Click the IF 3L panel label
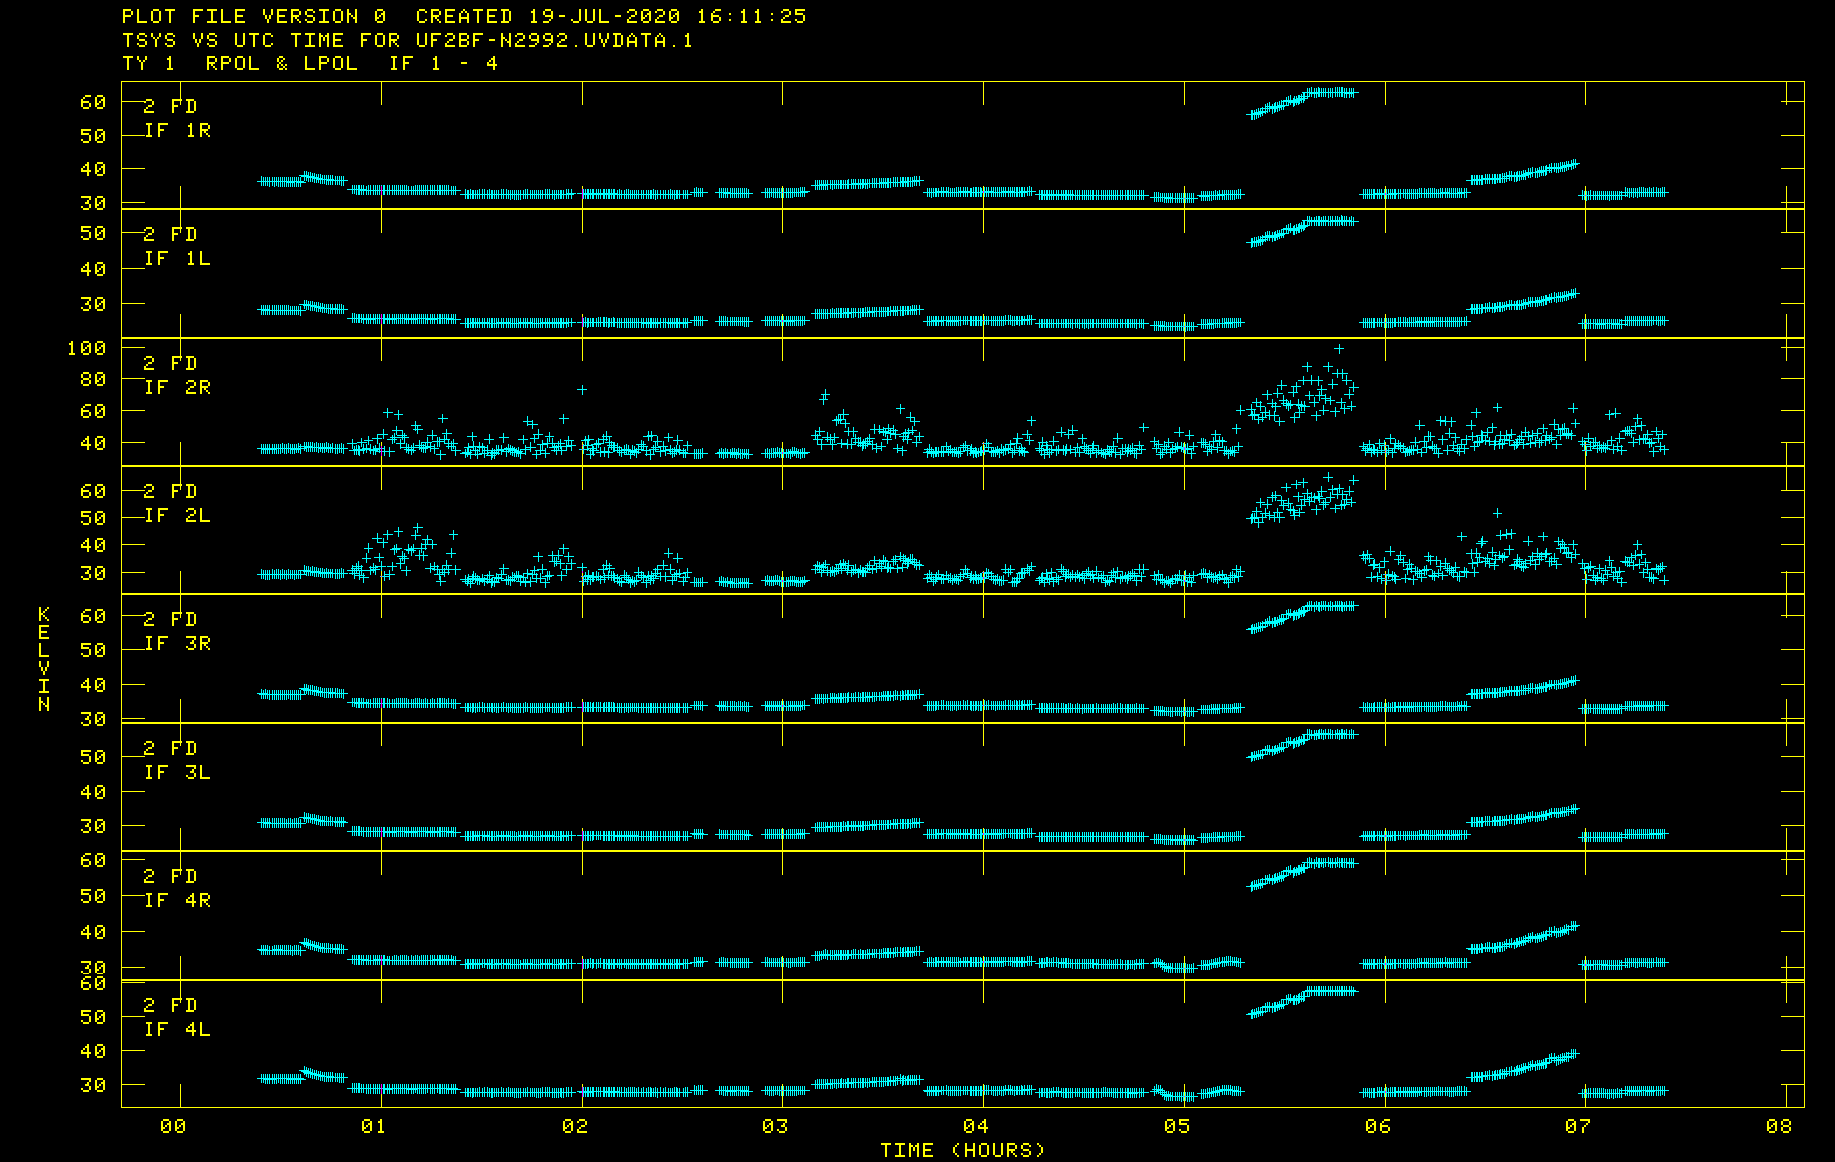 [177, 772]
